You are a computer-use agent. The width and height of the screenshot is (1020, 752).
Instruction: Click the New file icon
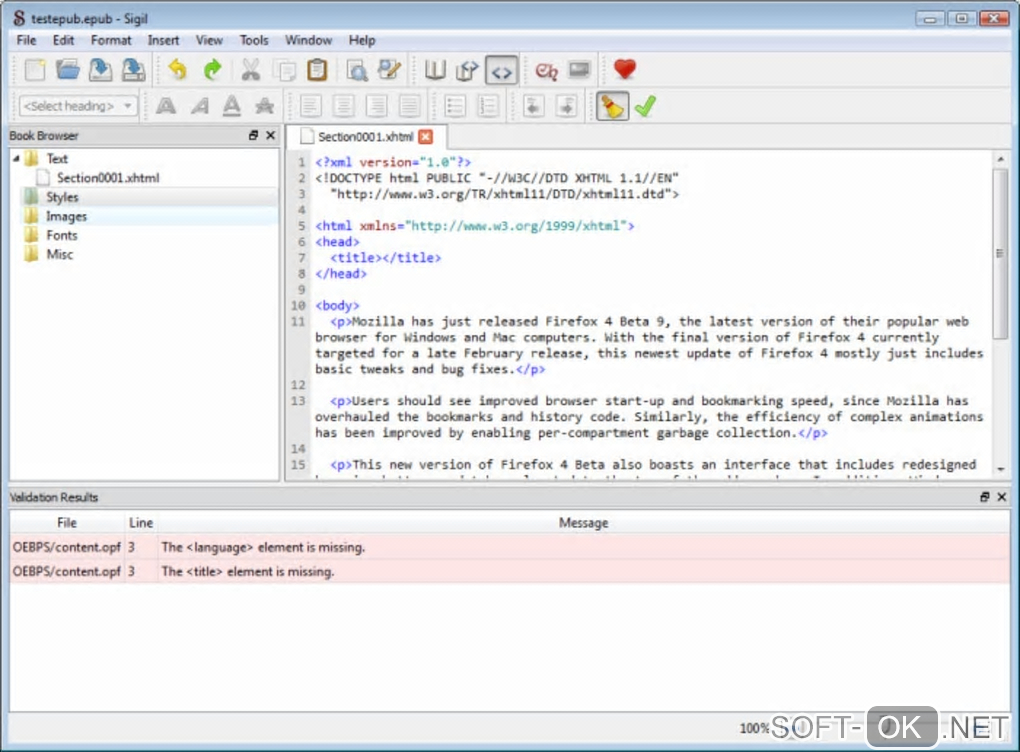(35, 70)
